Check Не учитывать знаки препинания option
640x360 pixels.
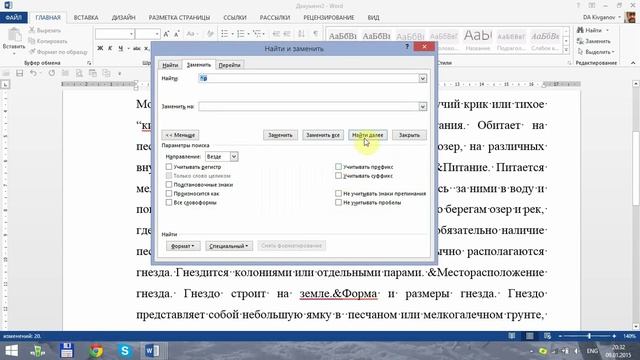(x=338, y=193)
